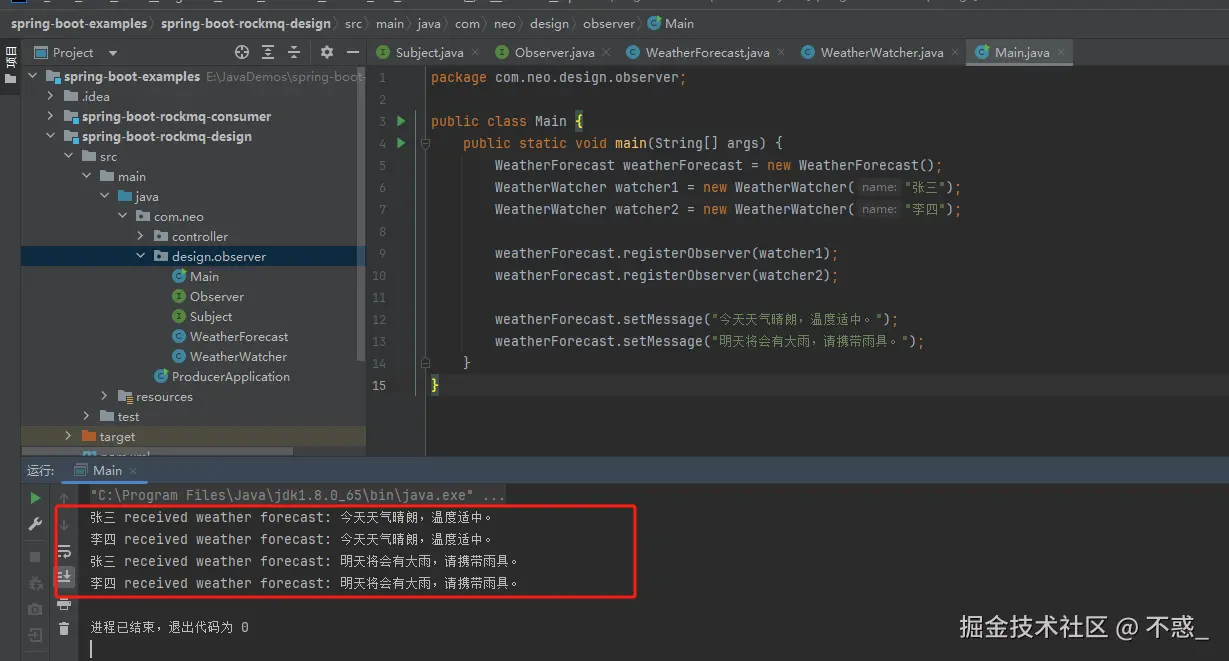Hide the Project panel with minus icon

(x=352, y=52)
